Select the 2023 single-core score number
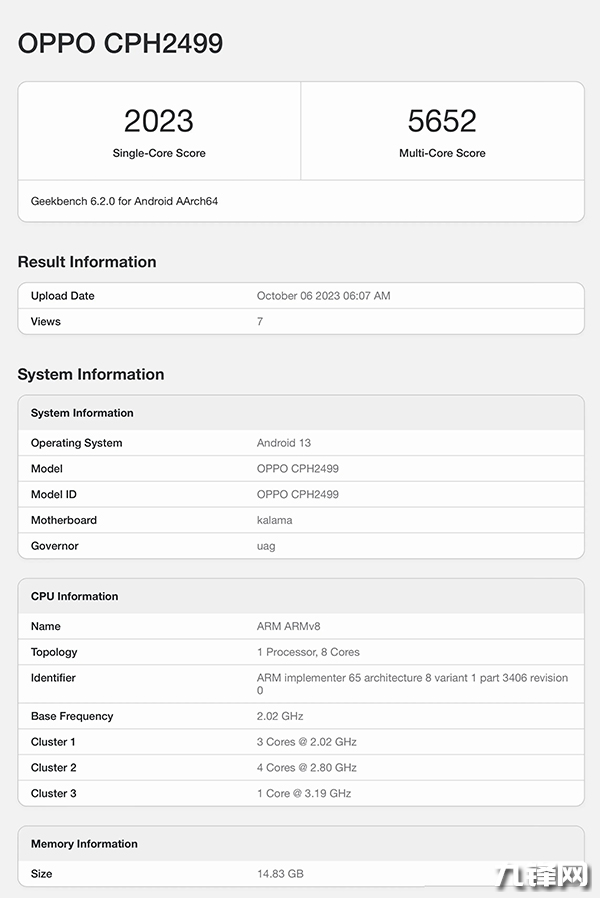Image resolution: width=600 pixels, height=898 pixels. point(159,121)
